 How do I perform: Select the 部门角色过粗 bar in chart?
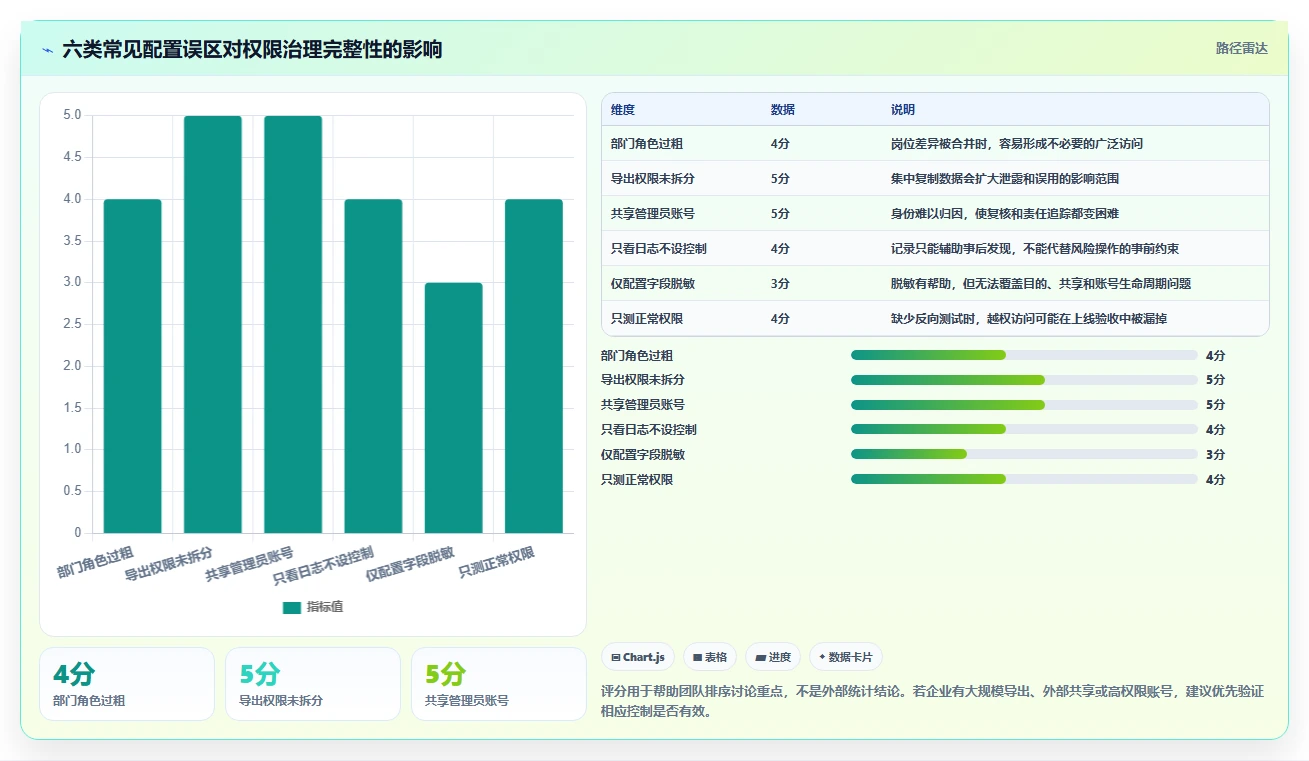tap(133, 366)
